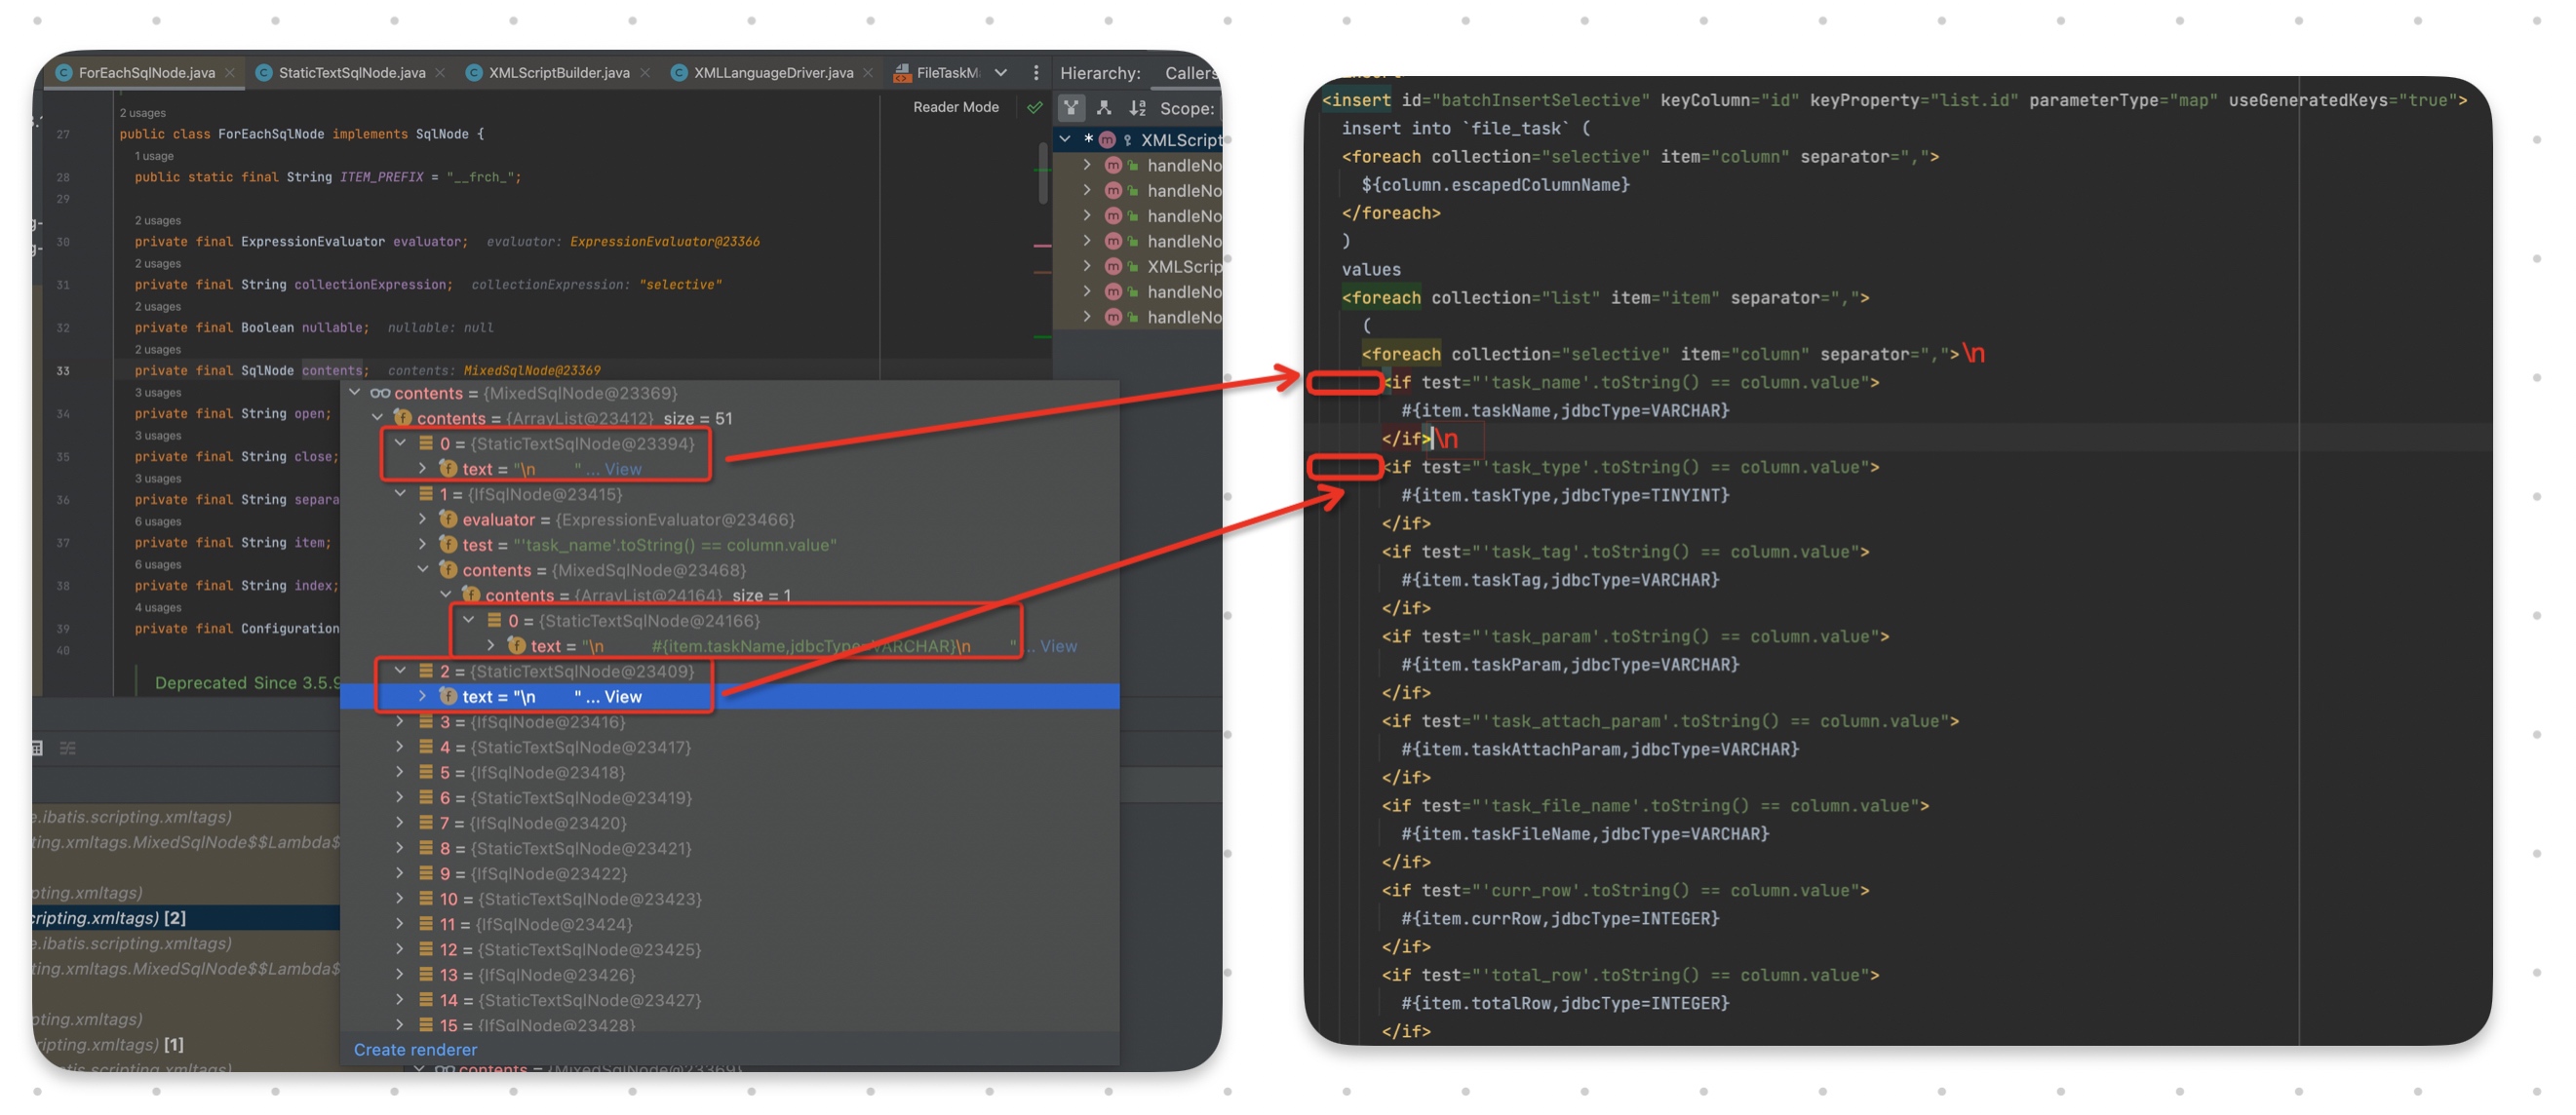Close the XMLLanguageDriver.java tab

(868, 72)
